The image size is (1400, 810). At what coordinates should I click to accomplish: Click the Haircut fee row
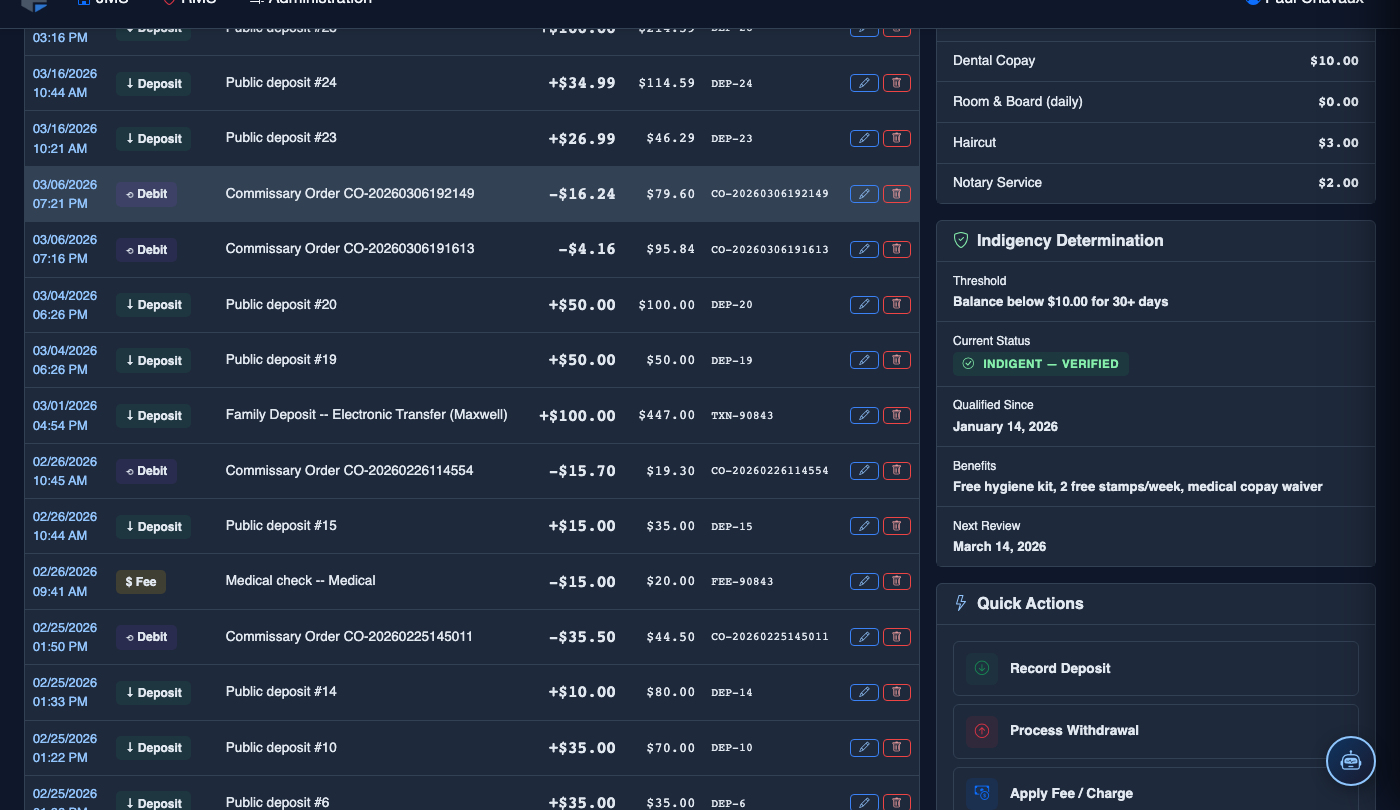click(x=1156, y=143)
